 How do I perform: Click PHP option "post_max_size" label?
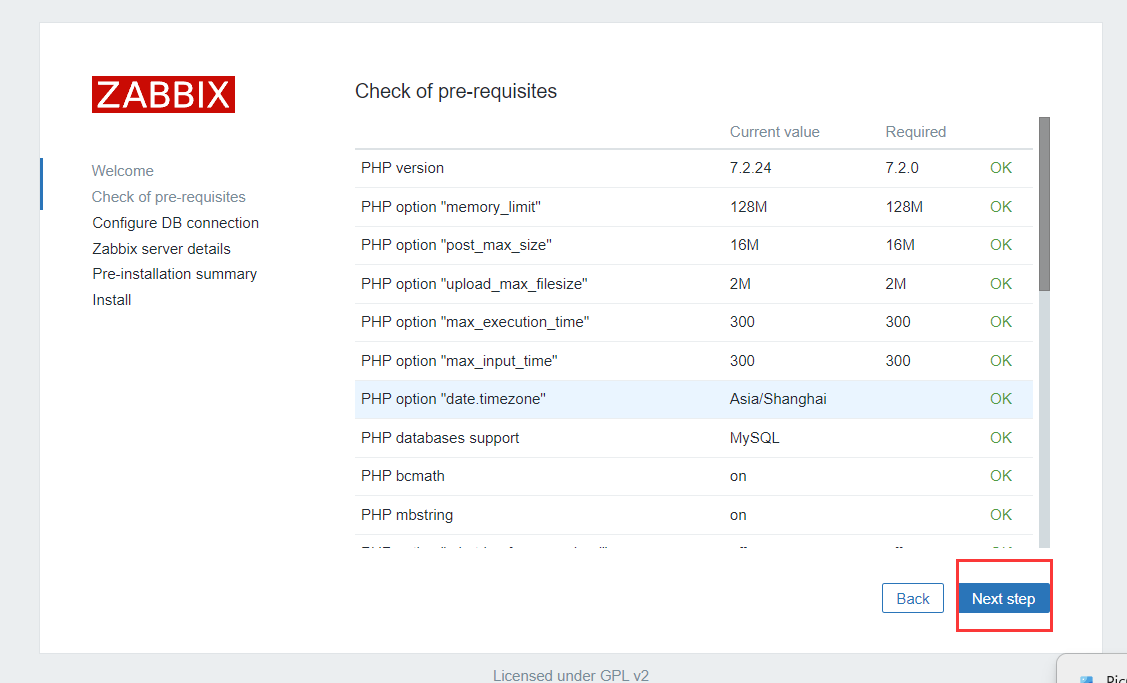pyautogui.click(x=456, y=245)
